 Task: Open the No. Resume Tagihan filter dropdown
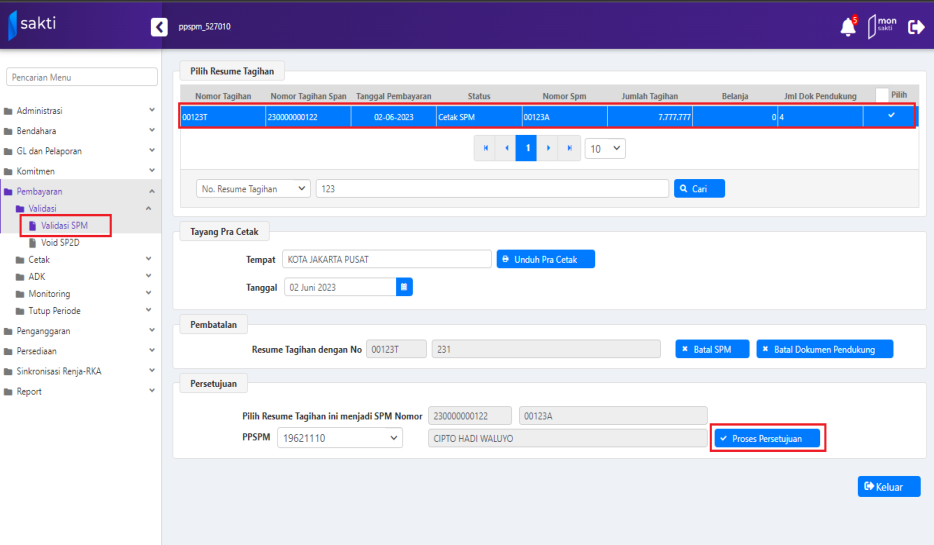pos(254,188)
